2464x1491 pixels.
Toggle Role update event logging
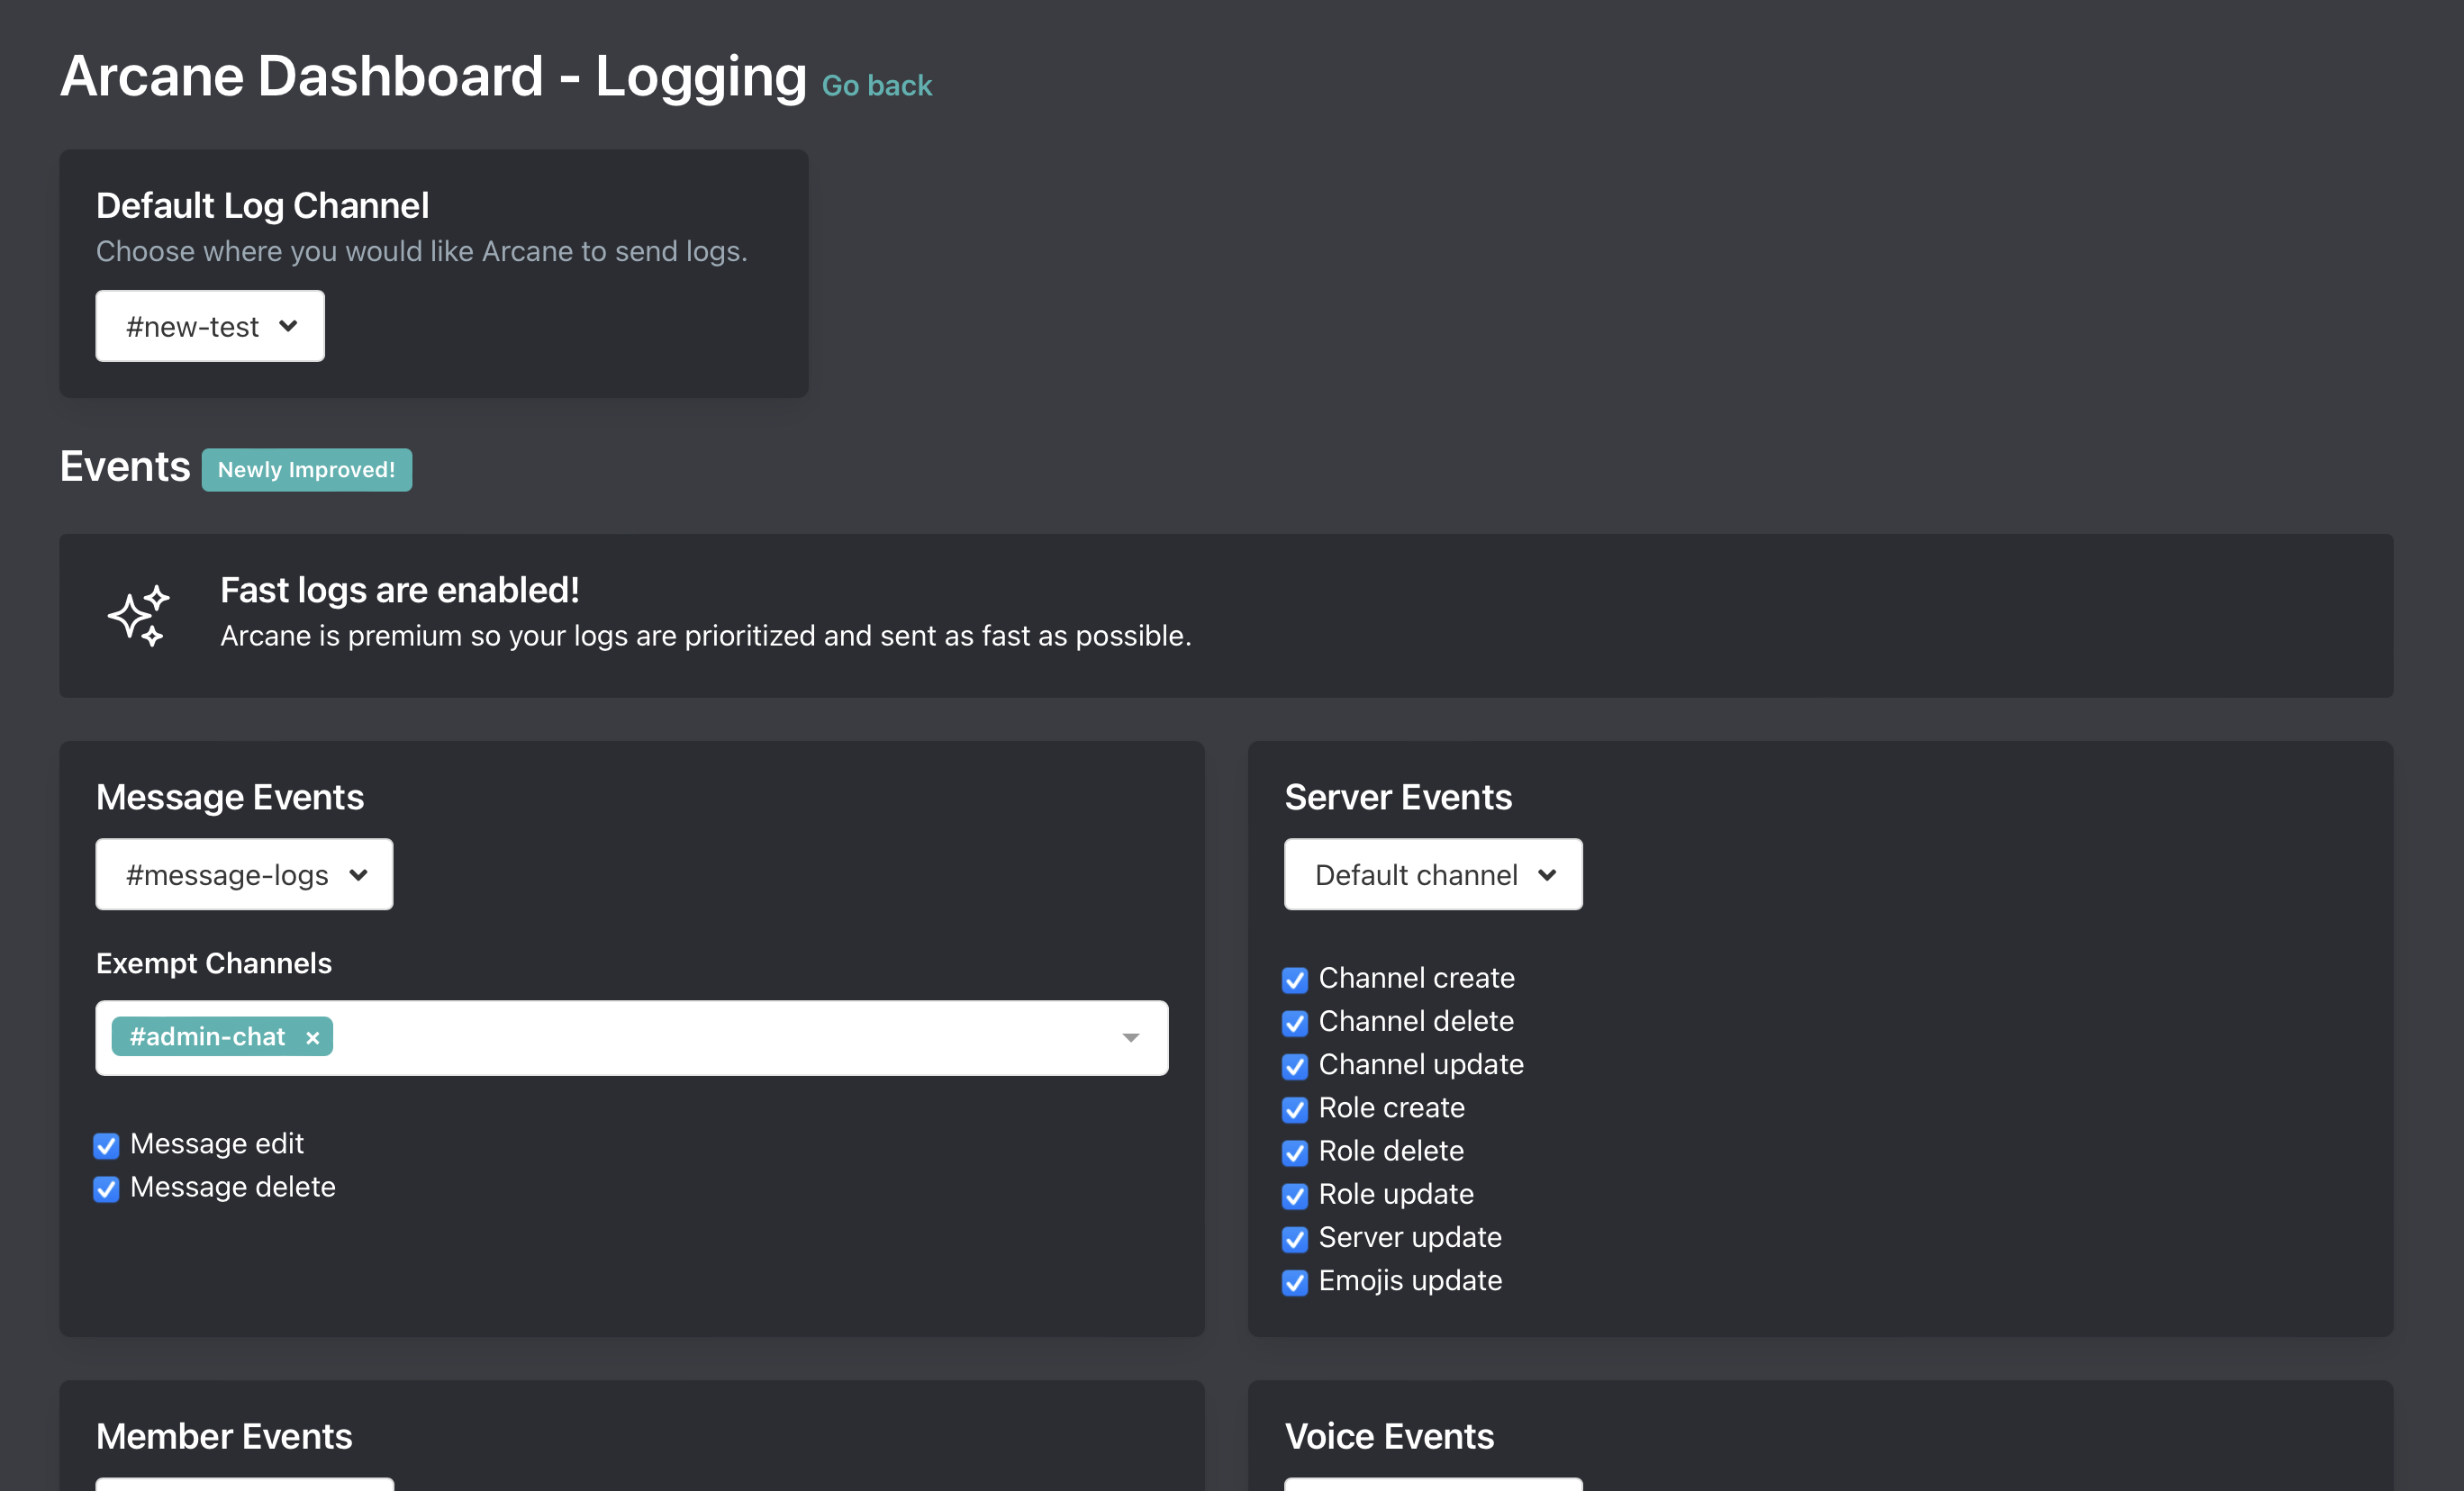click(x=1294, y=1196)
